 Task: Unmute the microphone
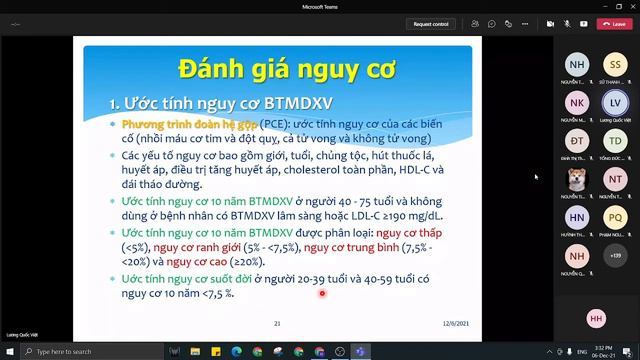pos(567,24)
